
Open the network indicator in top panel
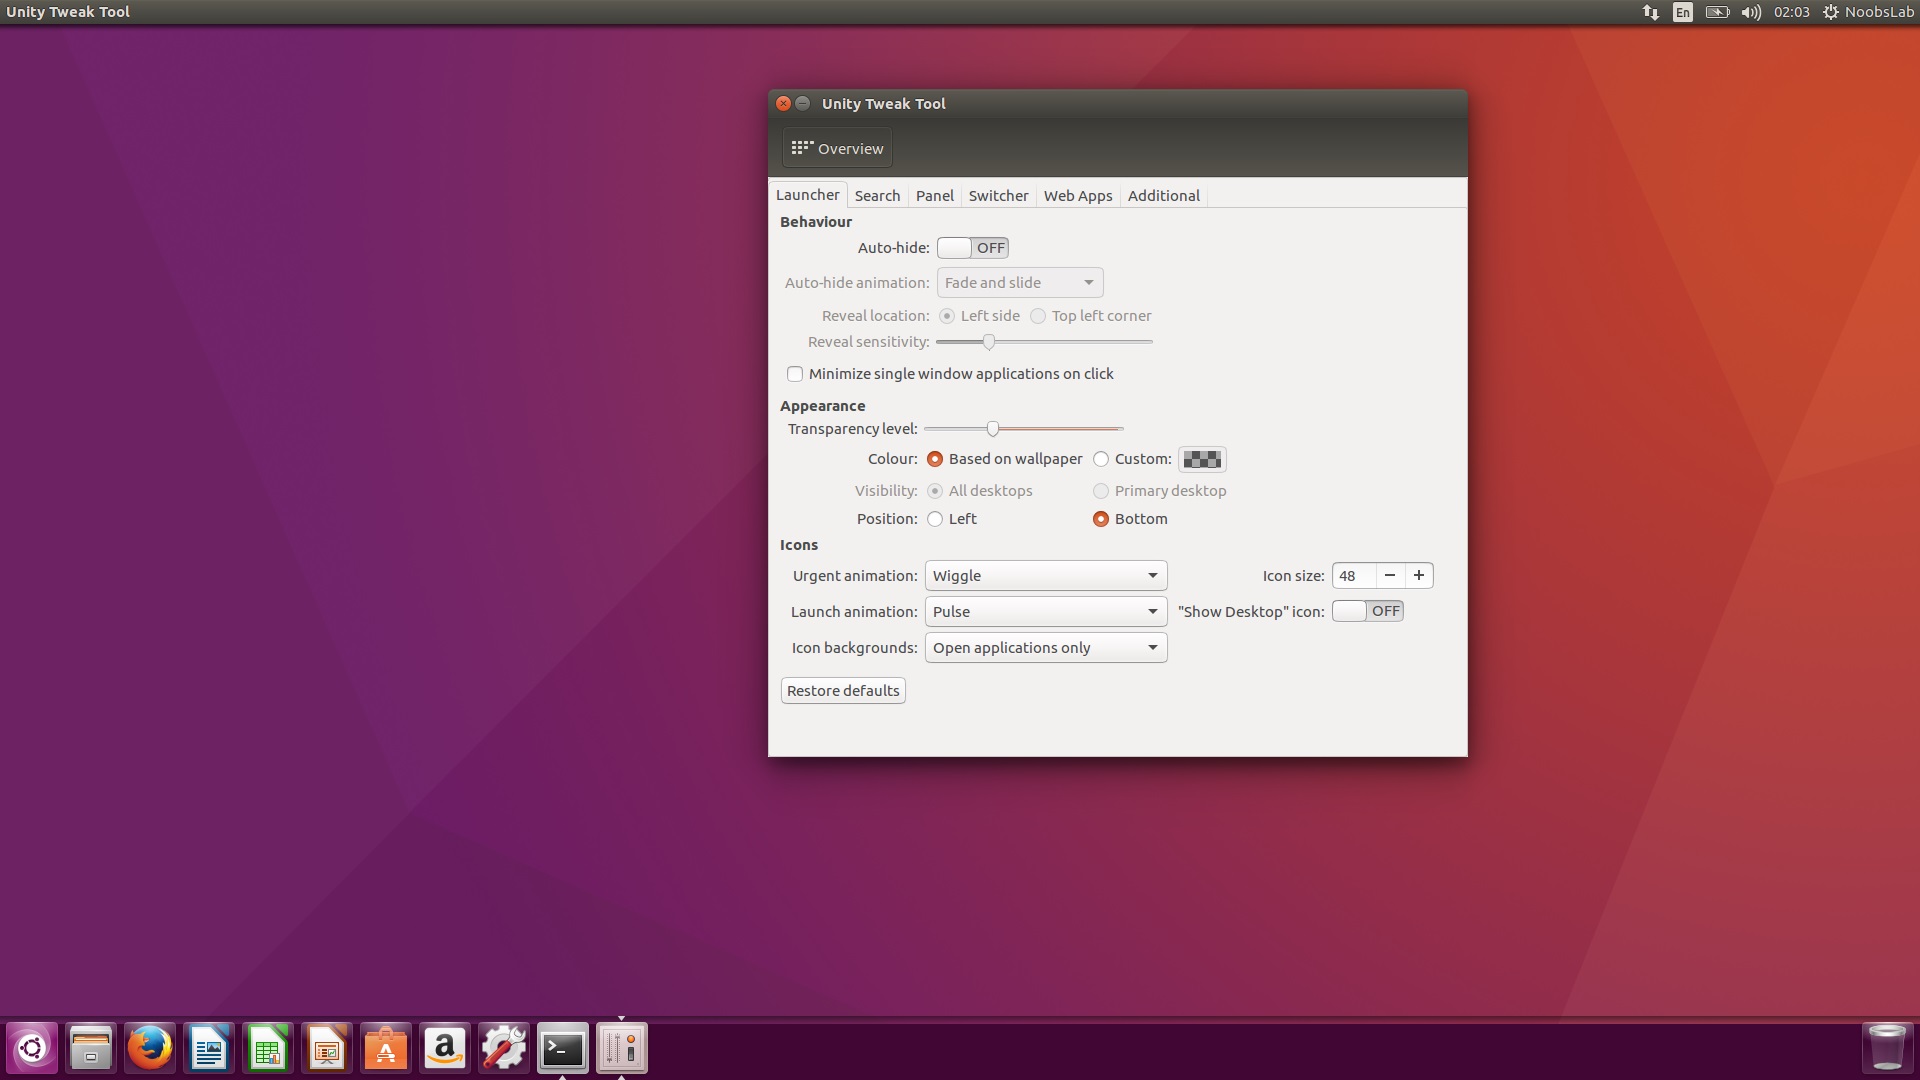pos(1650,12)
